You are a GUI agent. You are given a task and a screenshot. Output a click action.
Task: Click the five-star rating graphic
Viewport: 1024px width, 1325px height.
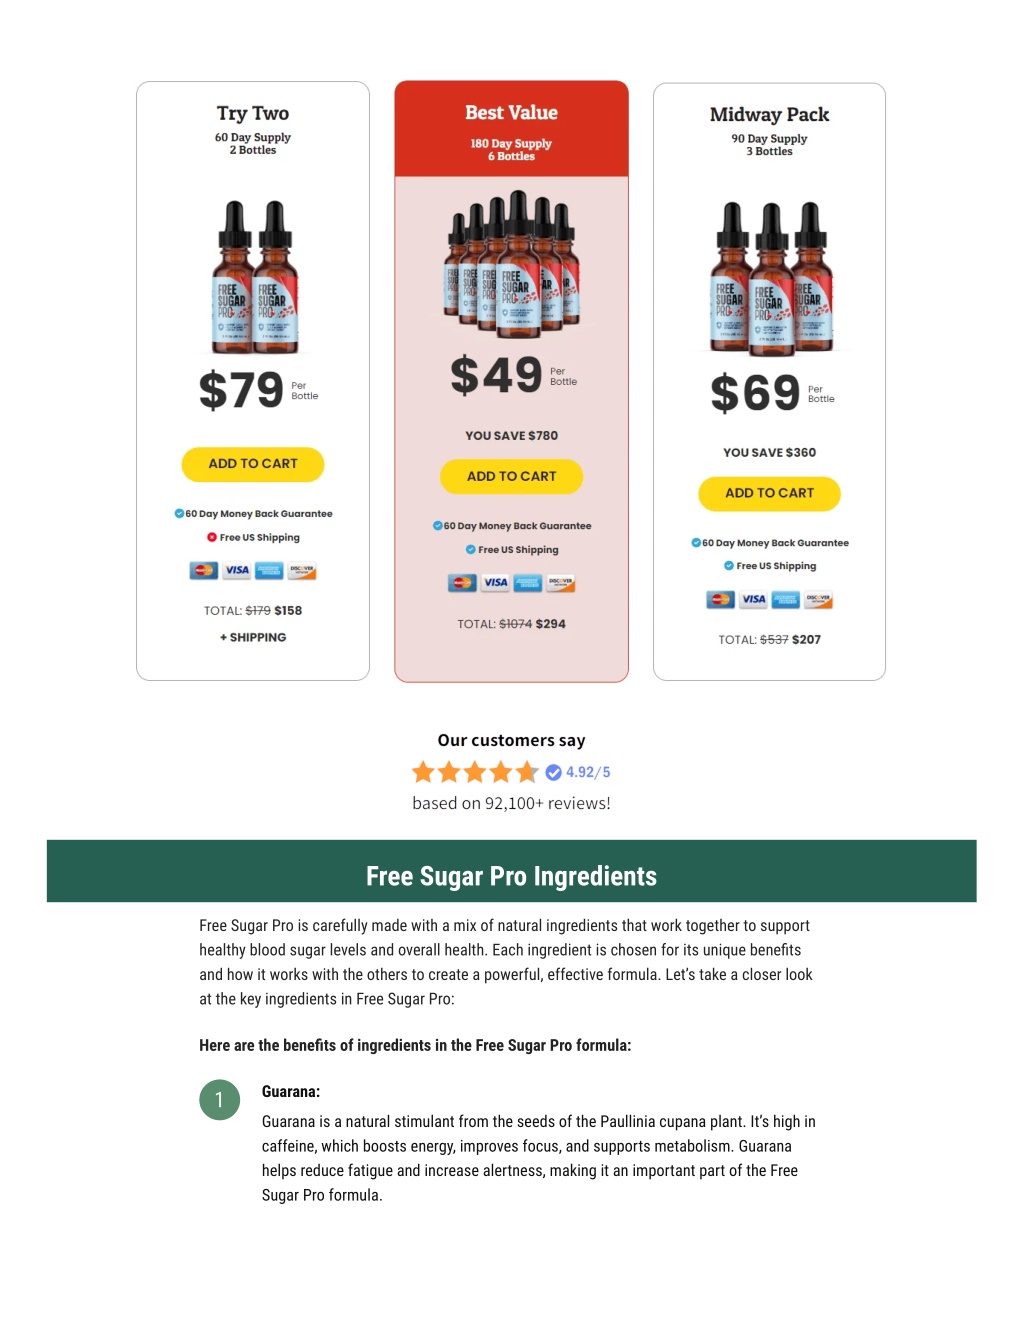pyautogui.click(x=475, y=772)
